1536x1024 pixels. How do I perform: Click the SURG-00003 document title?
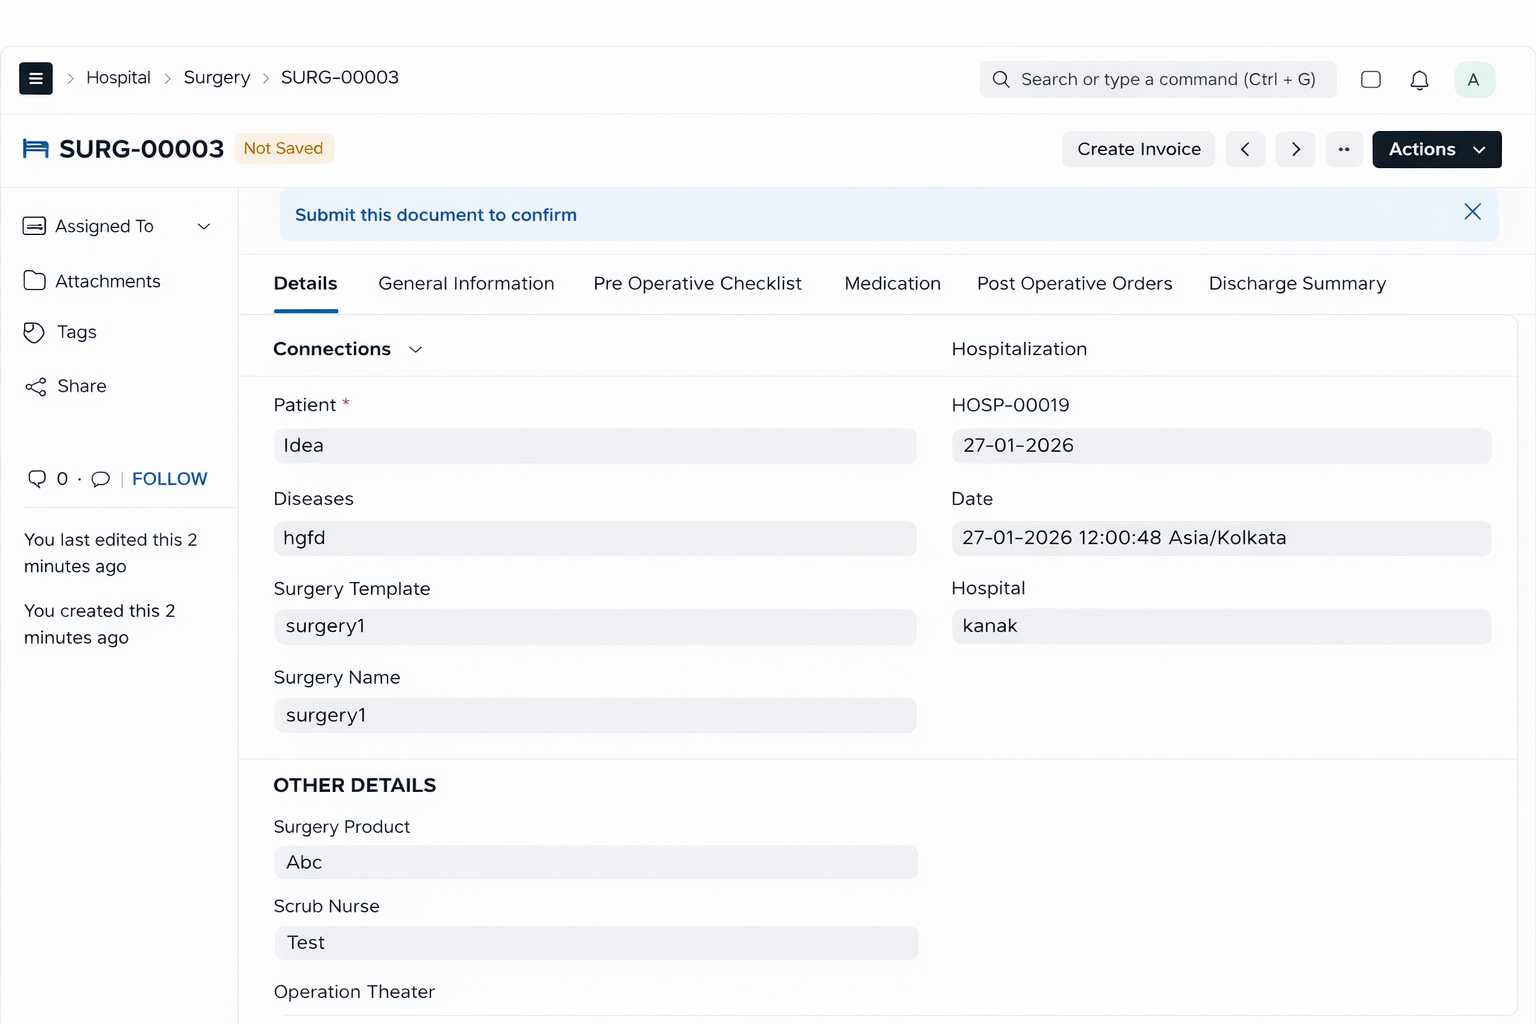coord(142,149)
